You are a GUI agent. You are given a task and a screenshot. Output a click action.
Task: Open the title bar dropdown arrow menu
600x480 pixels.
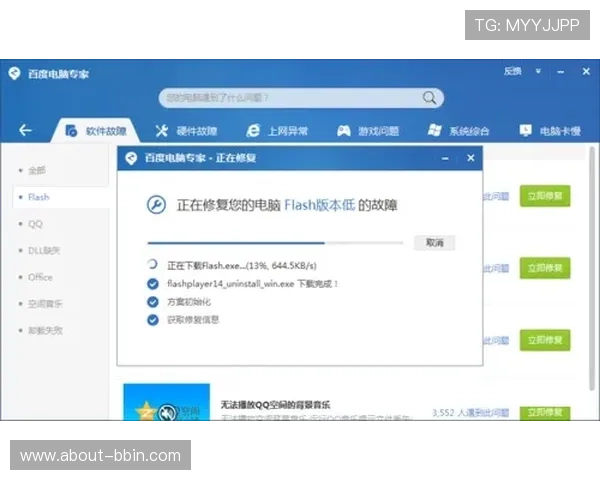click(538, 71)
